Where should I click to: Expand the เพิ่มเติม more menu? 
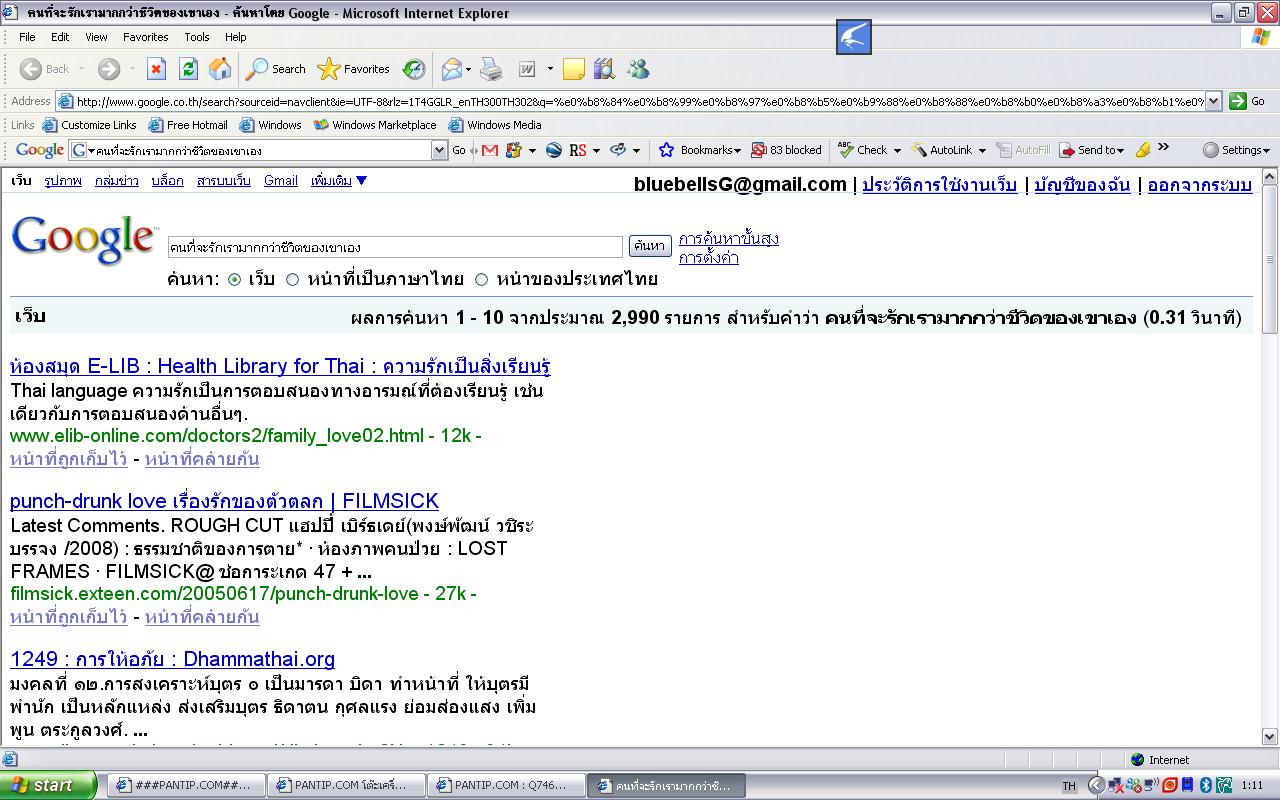339,181
